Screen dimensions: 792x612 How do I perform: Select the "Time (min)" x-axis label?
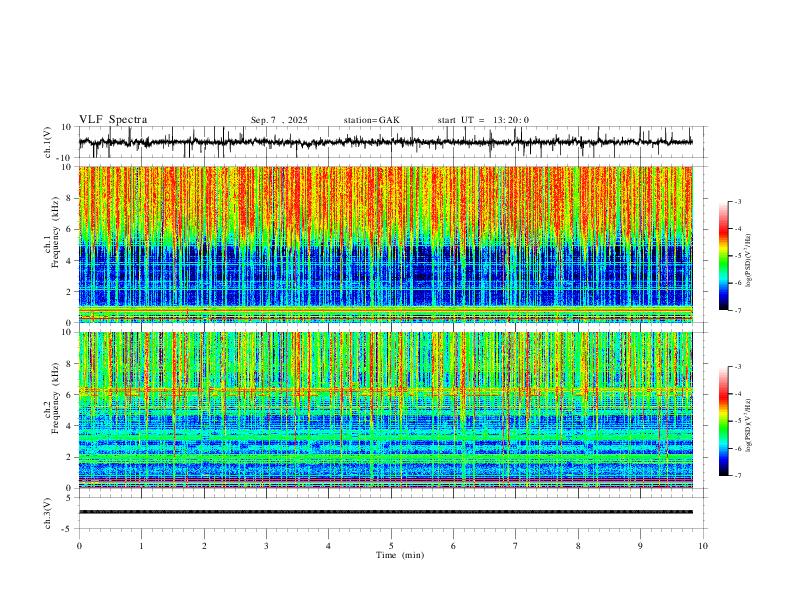coord(400,555)
